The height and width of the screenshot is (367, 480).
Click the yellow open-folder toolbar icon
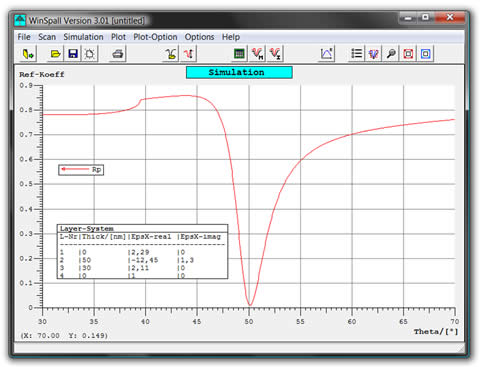click(55, 54)
